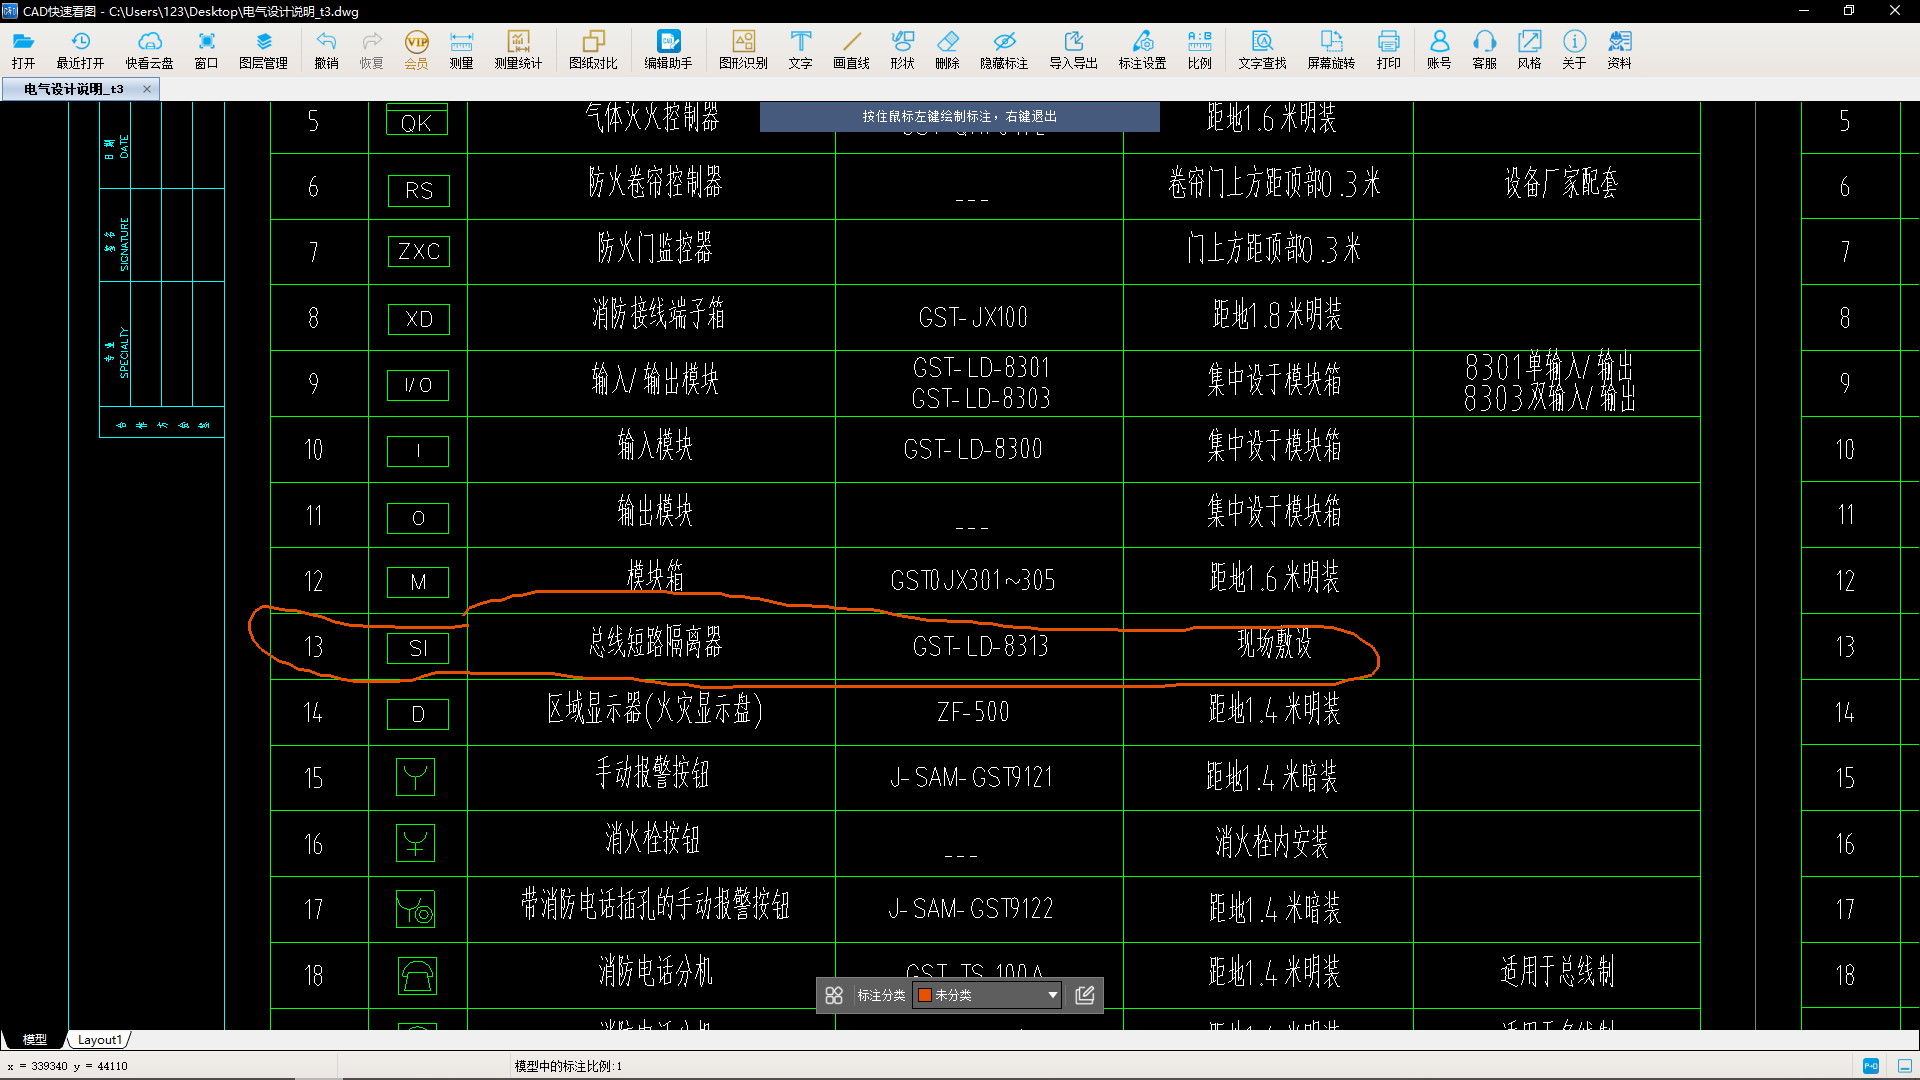Select the 文字 text tool
1920x1080 pixels.
coord(800,49)
